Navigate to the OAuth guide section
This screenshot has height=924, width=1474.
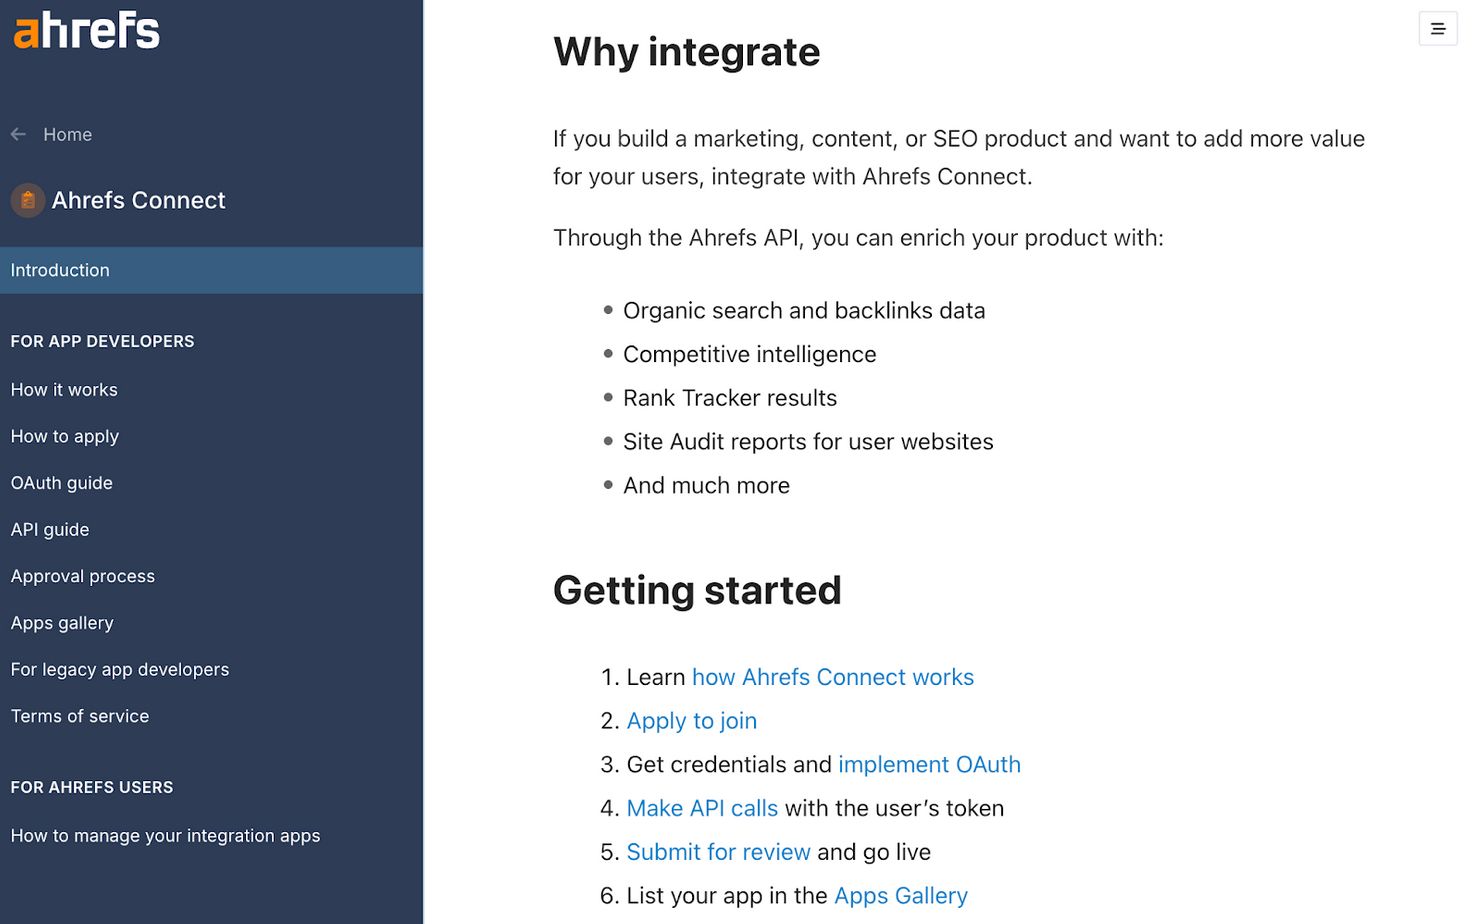click(x=61, y=483)
